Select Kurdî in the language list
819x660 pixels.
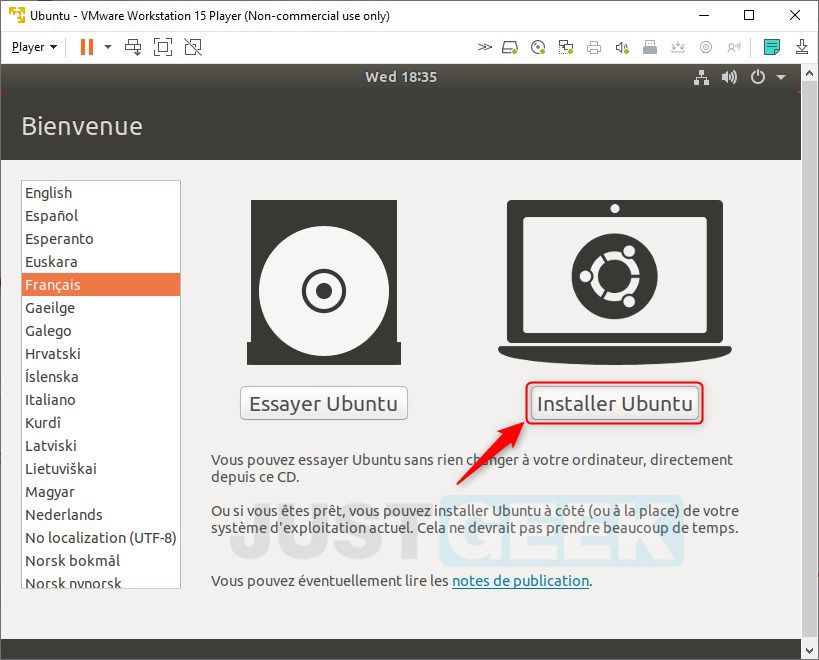tap(101, 422)
